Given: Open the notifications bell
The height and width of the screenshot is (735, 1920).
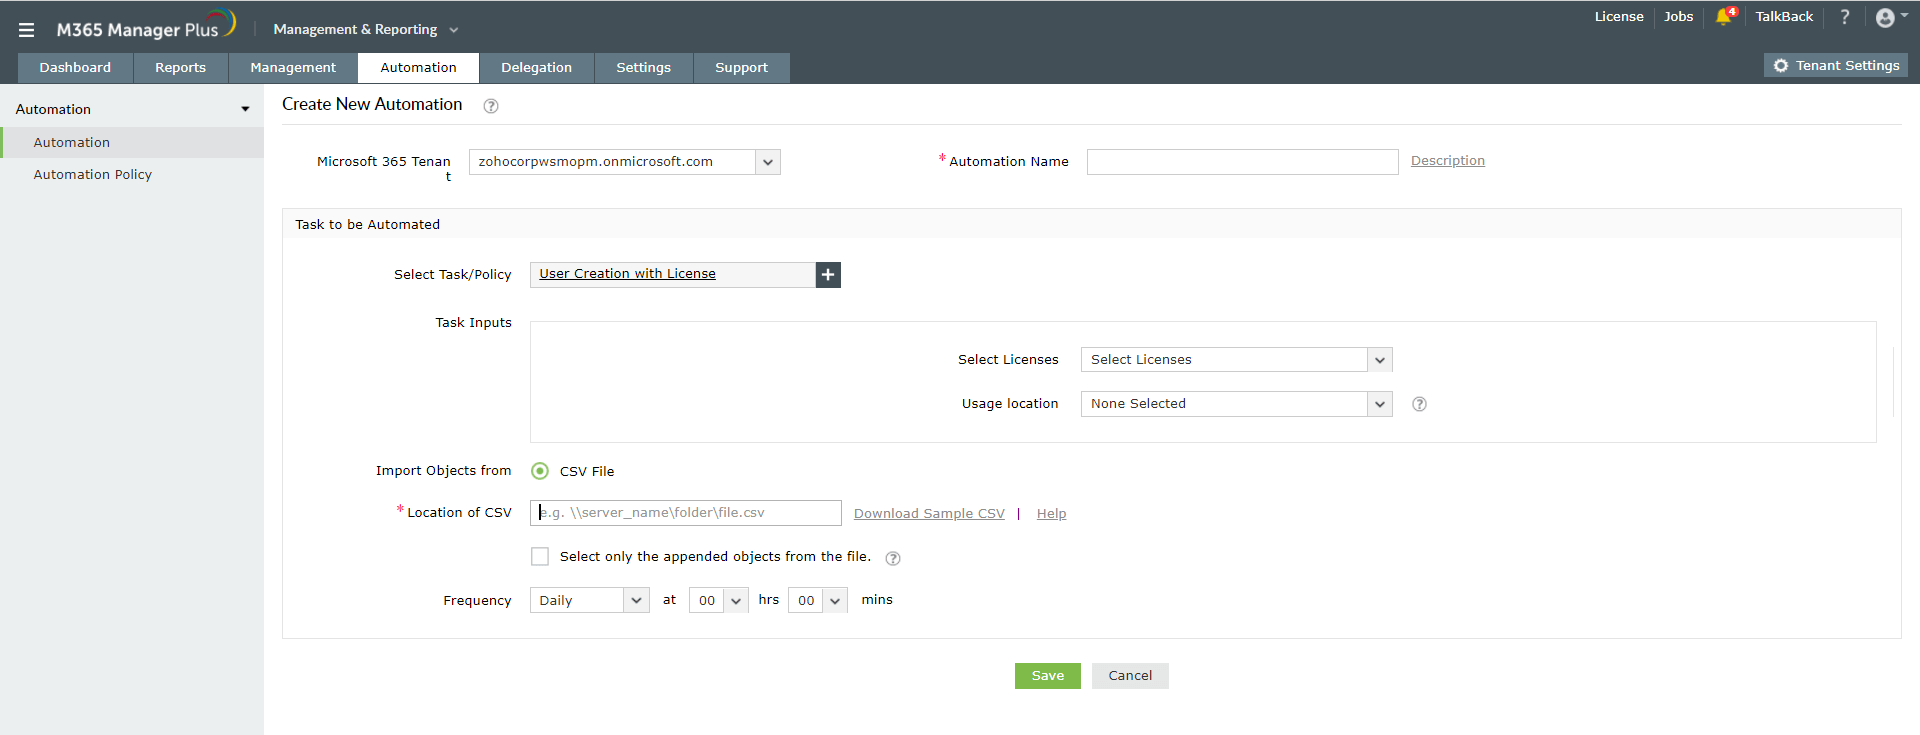Looking at the screenshot, I should click(x=1724, y=17).
